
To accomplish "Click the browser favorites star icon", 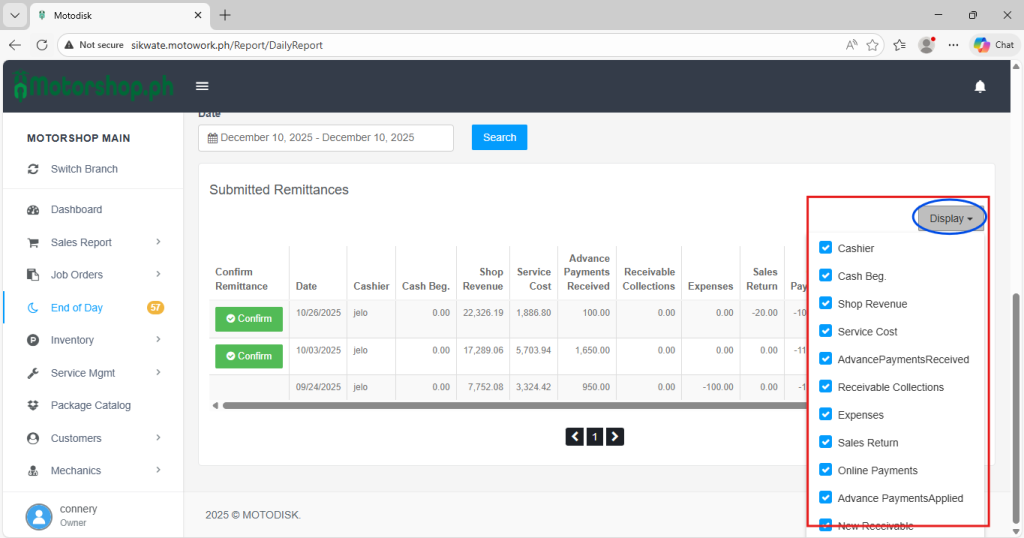I will point(873,45).
